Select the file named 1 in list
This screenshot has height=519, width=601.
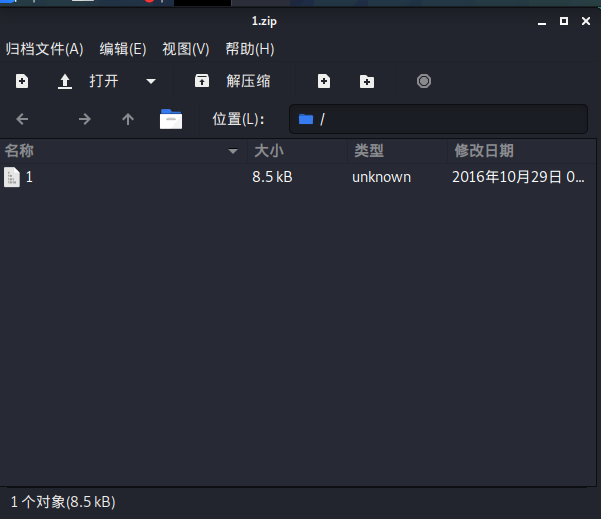click(x=29, y=177)
